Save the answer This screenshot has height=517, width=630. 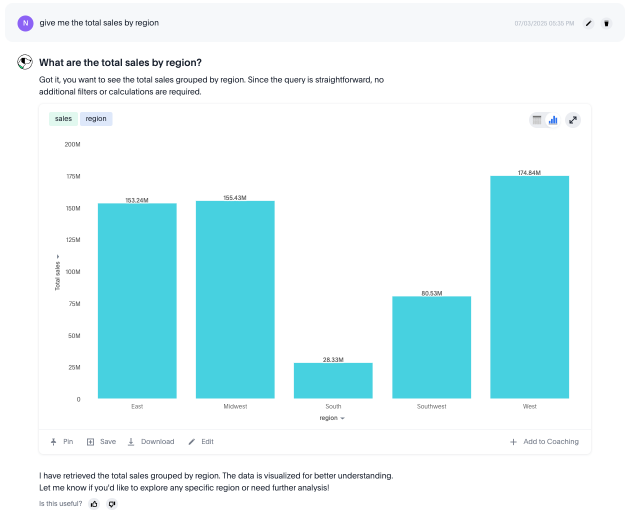pos(101,441)
